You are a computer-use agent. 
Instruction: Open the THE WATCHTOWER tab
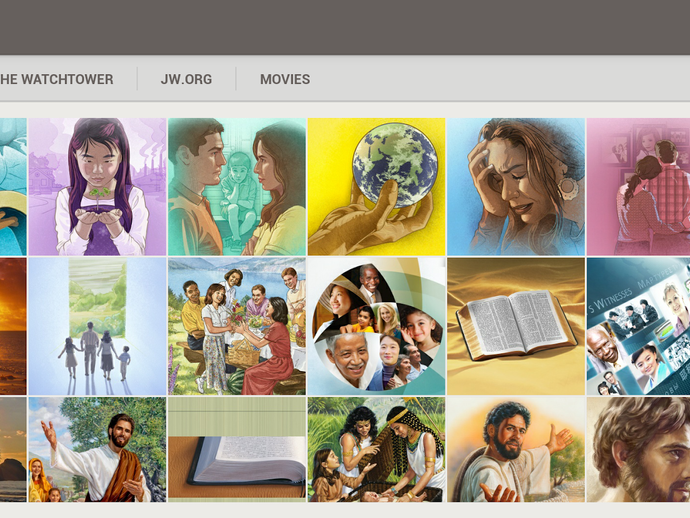click(56, 79)
